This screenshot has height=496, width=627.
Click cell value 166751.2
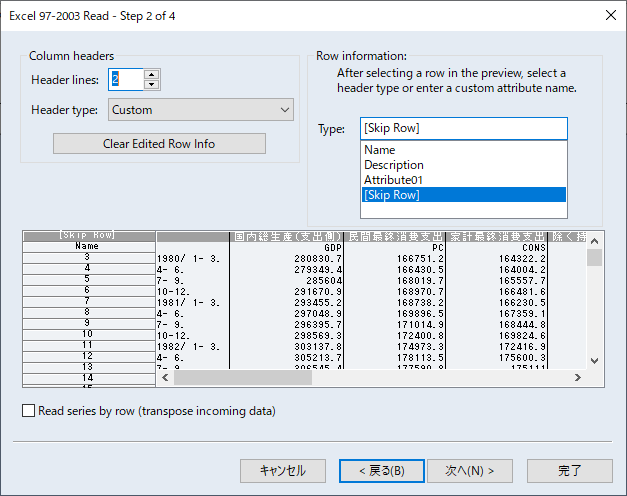click(395, 259)
